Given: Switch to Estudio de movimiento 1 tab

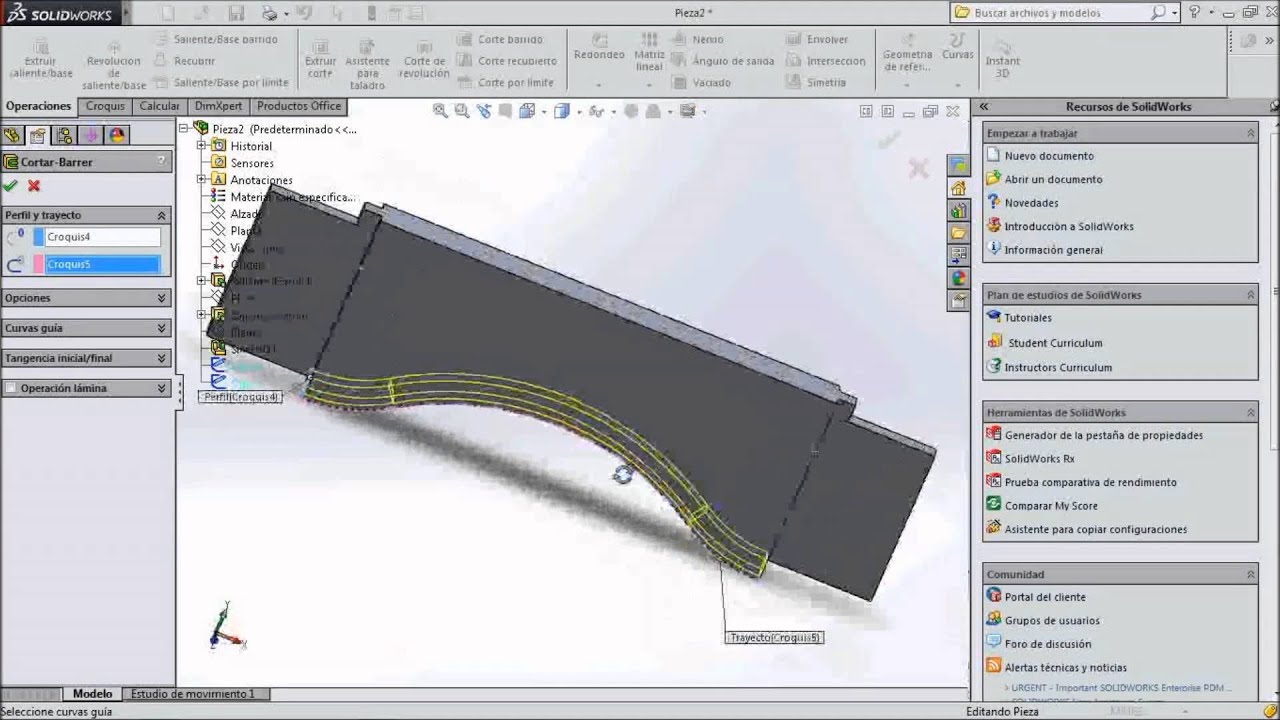Looking at the screenshot, I should [193, 694].
